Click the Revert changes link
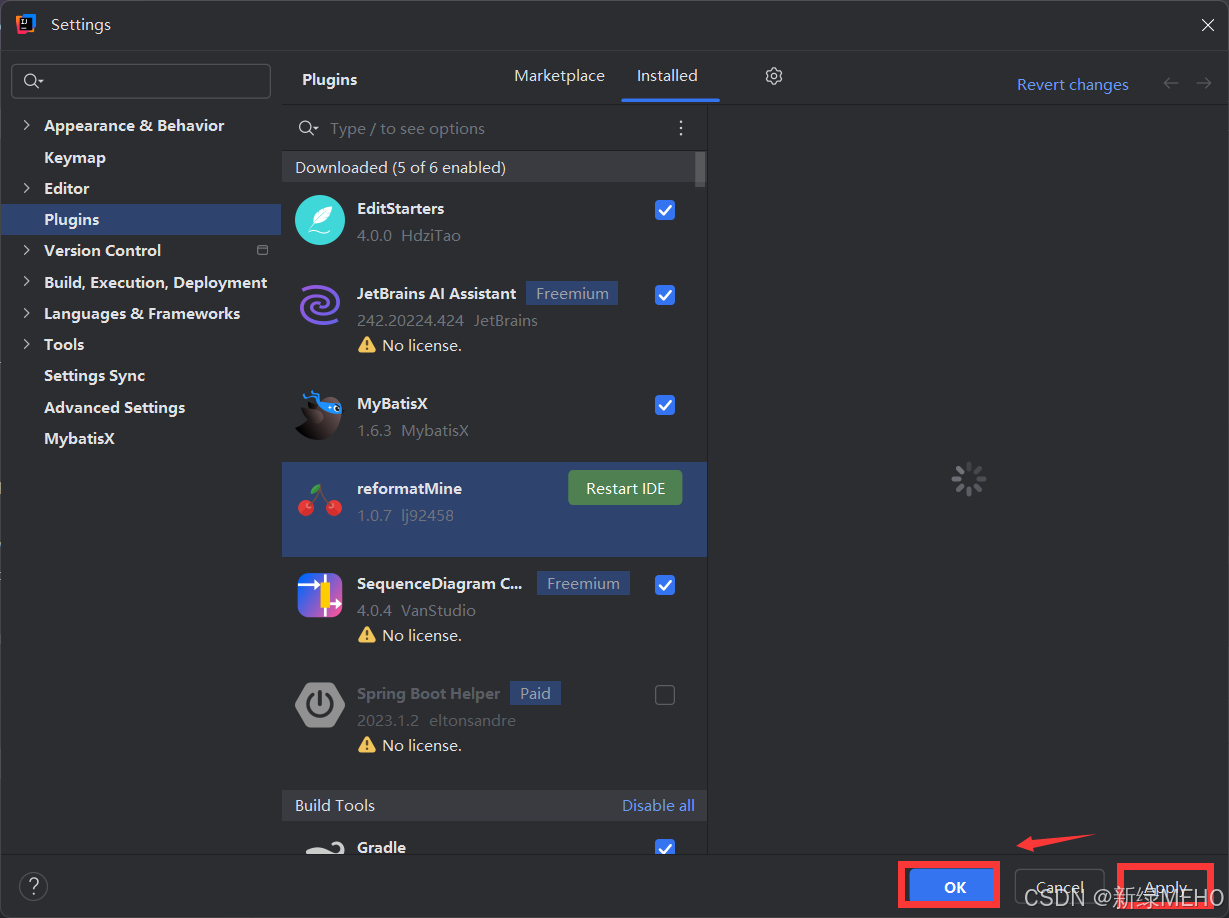This screenshot has width=1229, height=918. 1072,85
